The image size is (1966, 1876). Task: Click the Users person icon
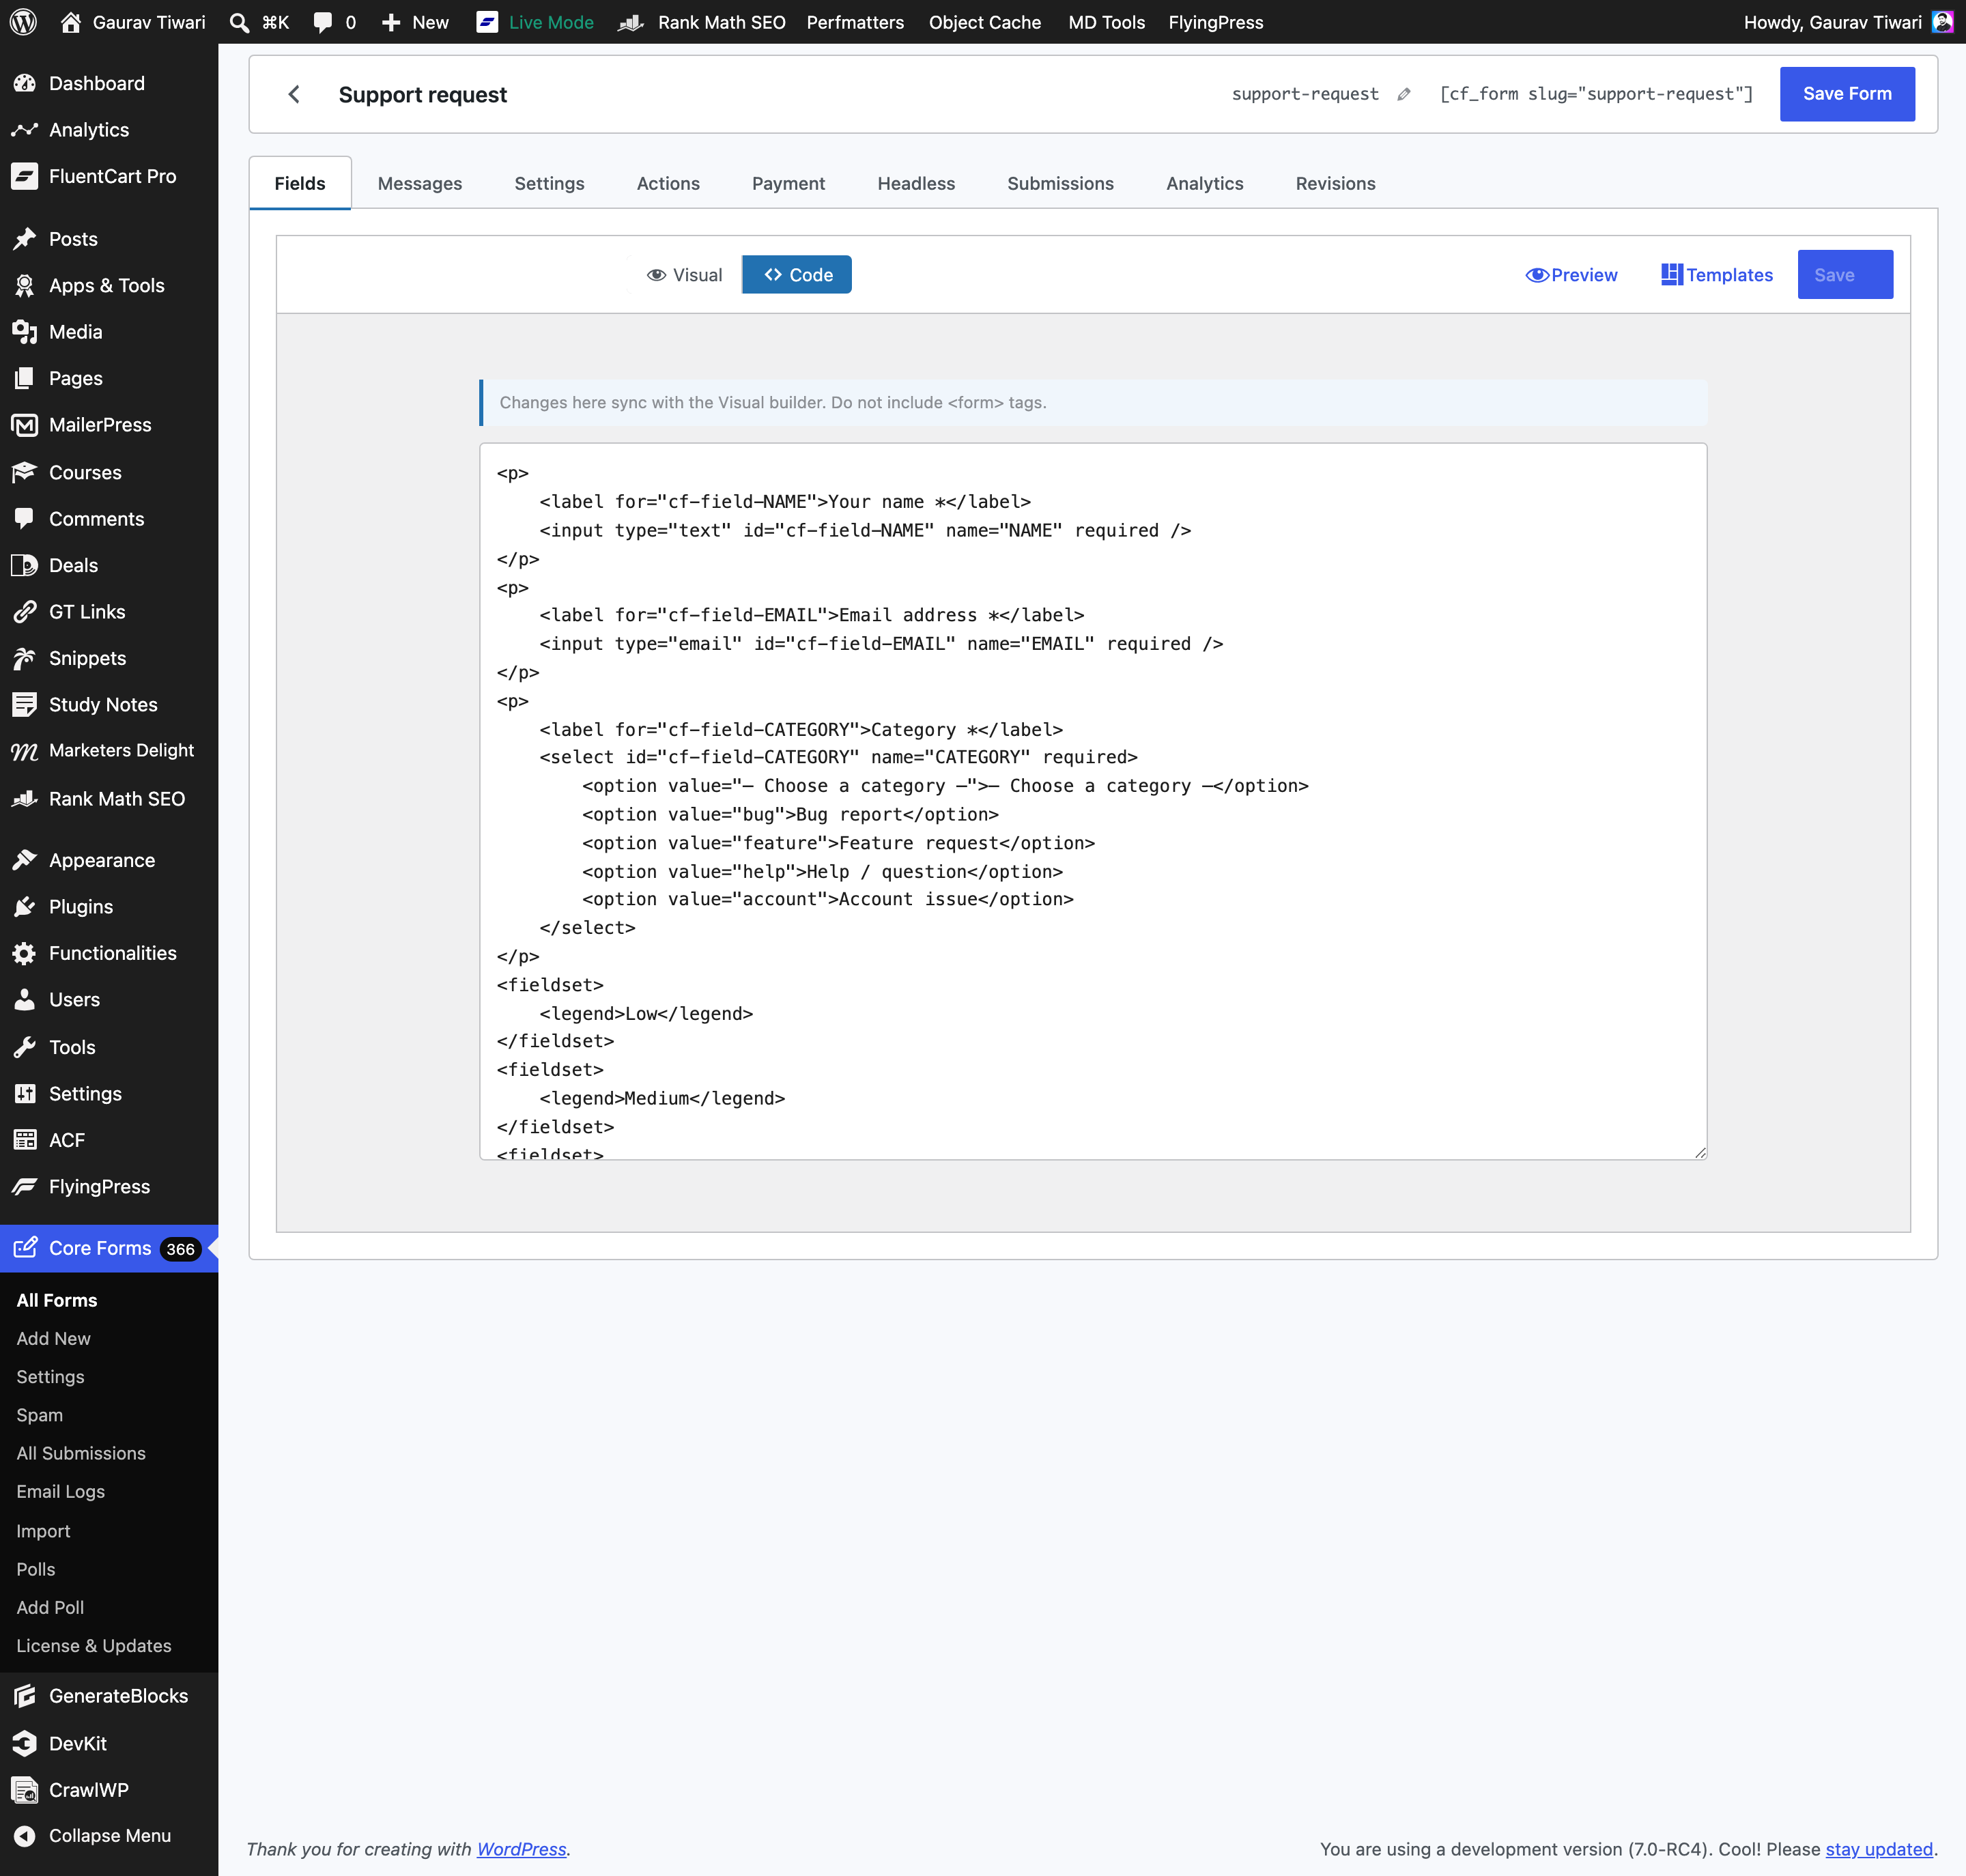coord(25,1000)
